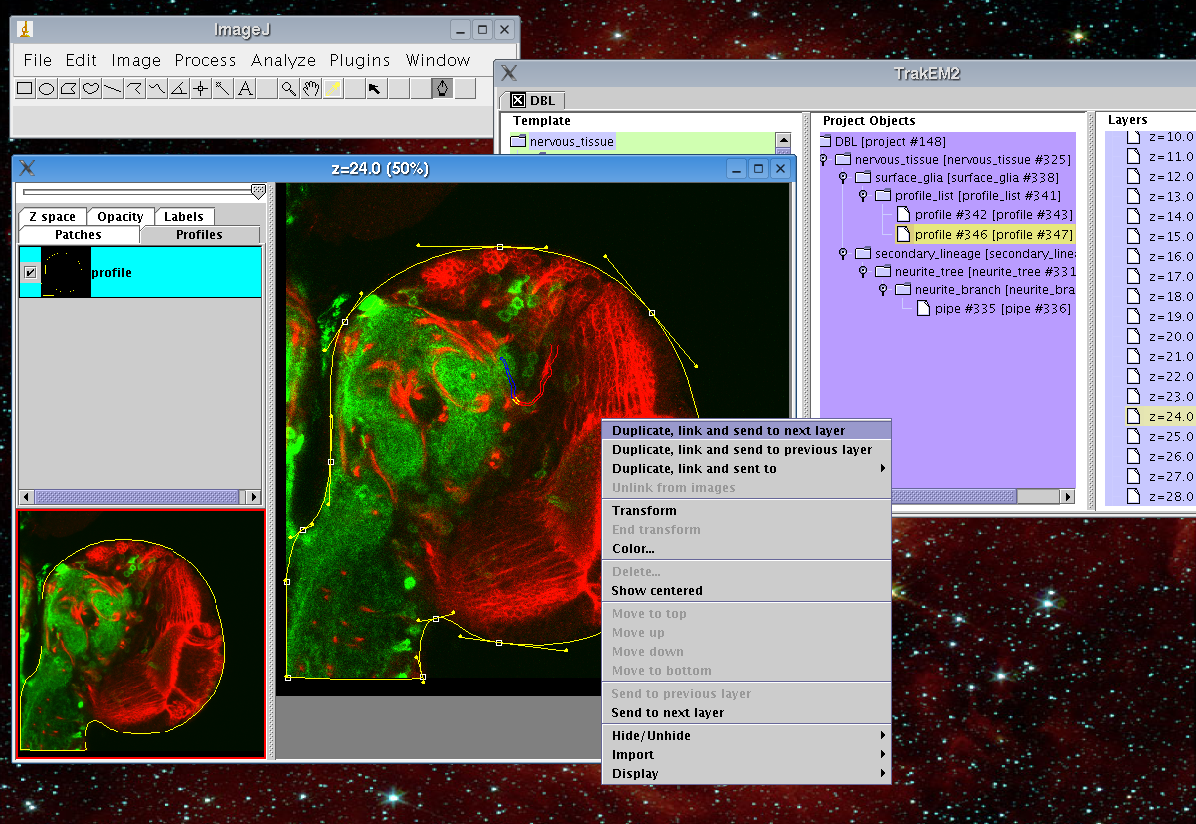Select layer z=25.0 in Layers list
The height and width of the screenshot is (824, 1196).
click(1170, 436)
